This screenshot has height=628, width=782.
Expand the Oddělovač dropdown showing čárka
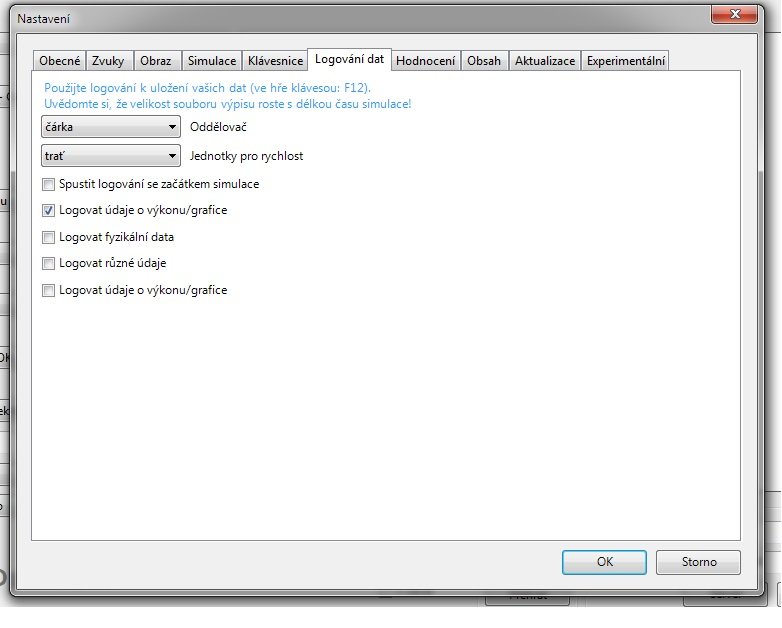(110, 127)
